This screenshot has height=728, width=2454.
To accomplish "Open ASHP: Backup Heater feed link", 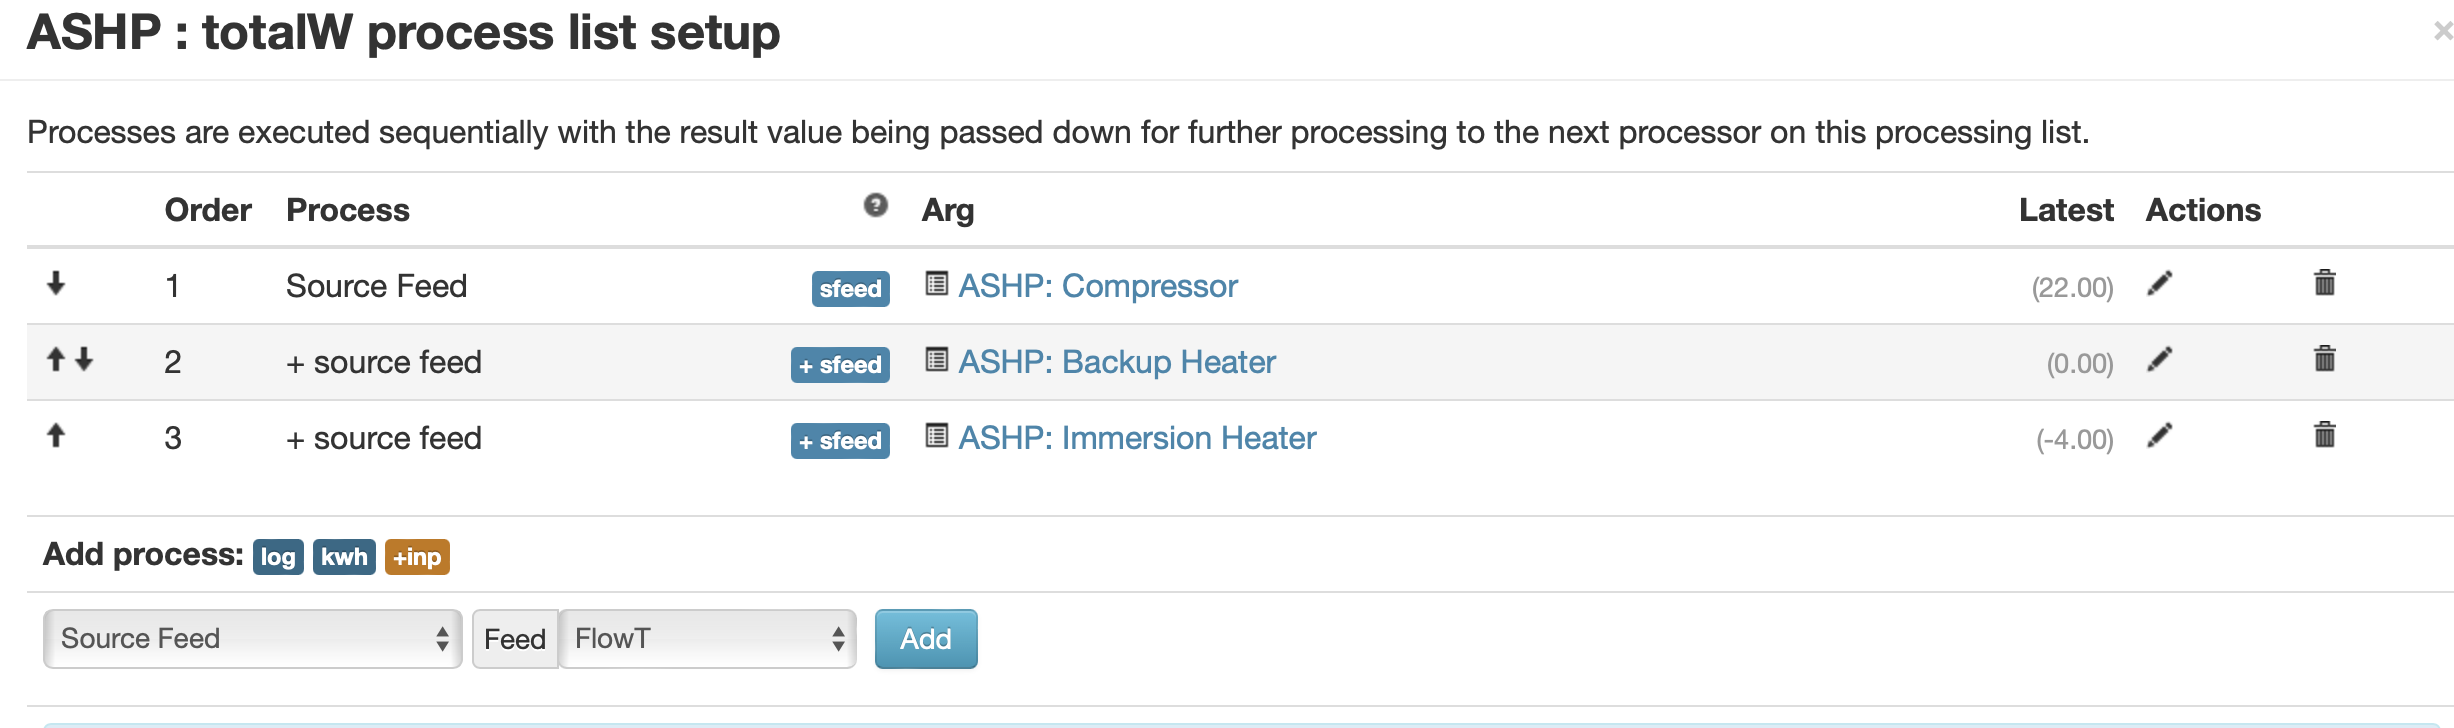I will [x=1117, y=362].
